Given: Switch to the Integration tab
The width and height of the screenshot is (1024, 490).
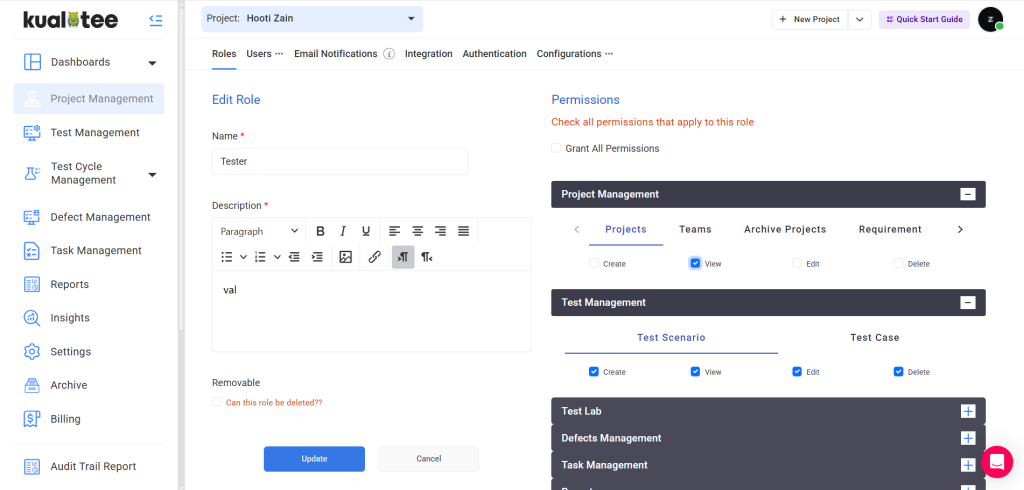Looking at the screenshot, I should click(428, 54).
